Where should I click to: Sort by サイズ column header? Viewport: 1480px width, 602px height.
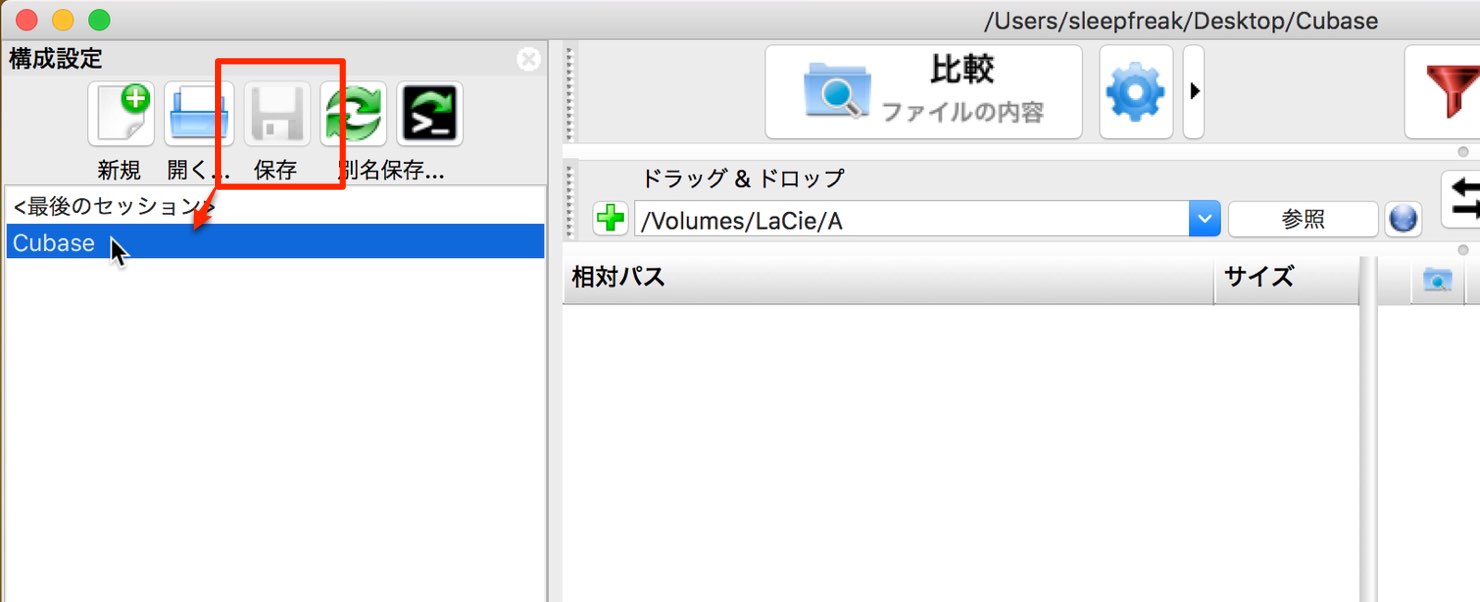coord(1286,278)
